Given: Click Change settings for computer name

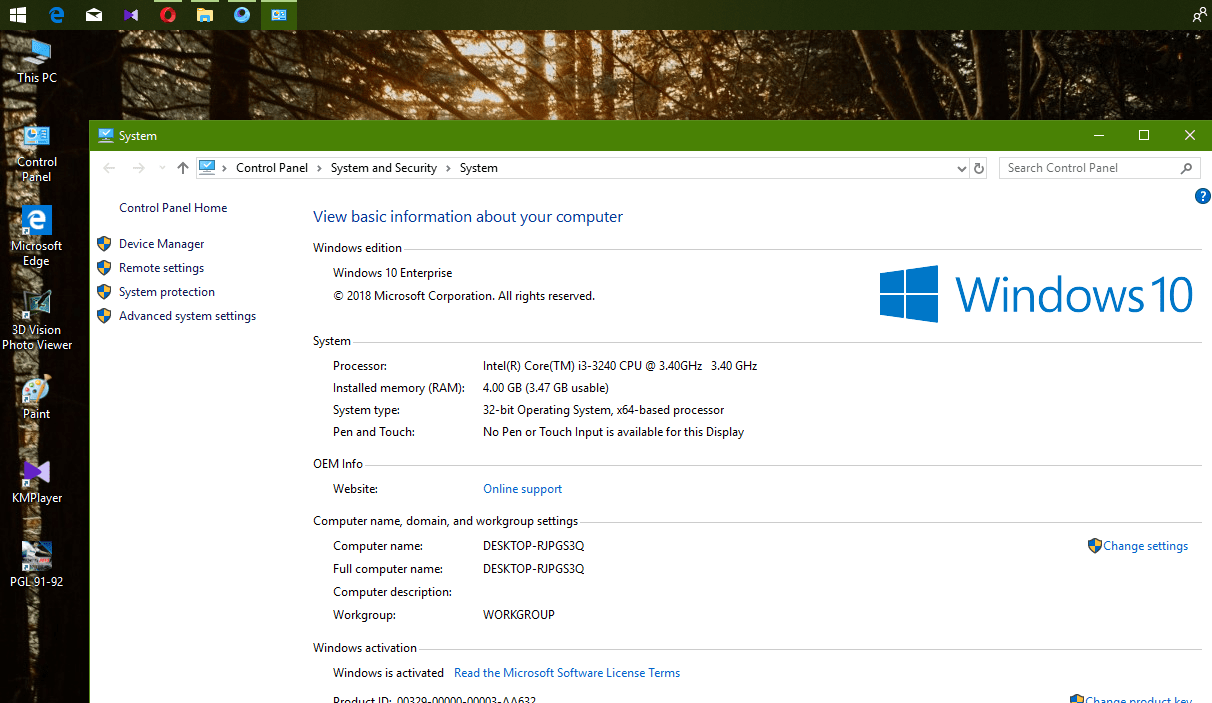Looking at the screenshot, I should 1145,546.
